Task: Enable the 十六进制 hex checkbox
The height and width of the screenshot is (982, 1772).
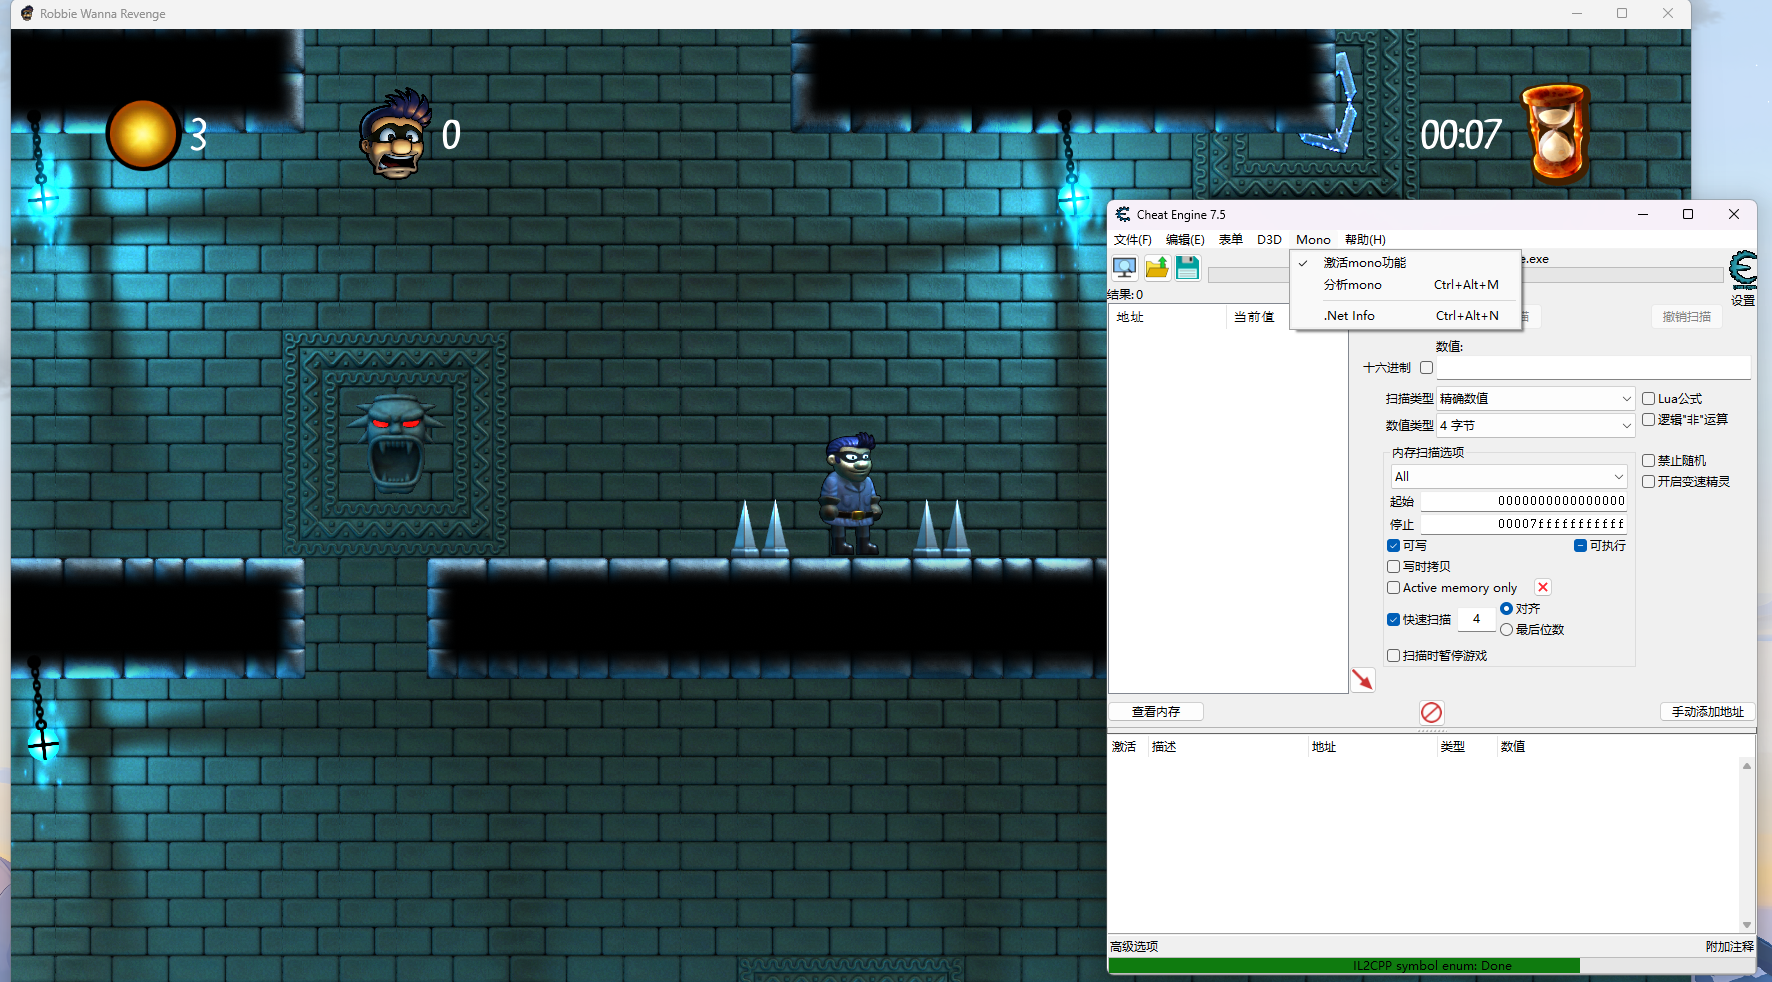Action: coord(1426,368)
